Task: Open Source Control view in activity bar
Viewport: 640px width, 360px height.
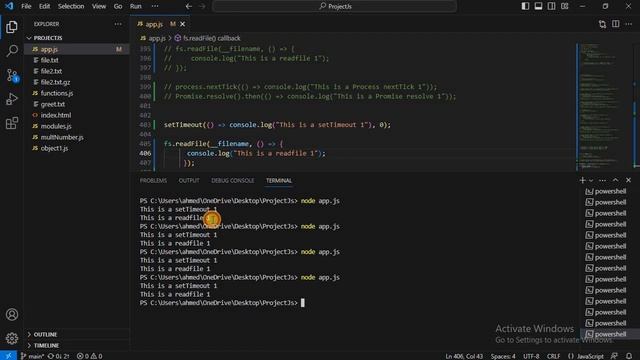Action: click(x=12, y=75)
